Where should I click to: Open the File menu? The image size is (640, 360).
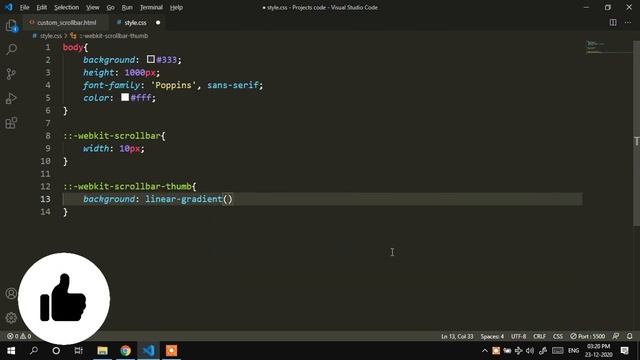click(24, 7)
